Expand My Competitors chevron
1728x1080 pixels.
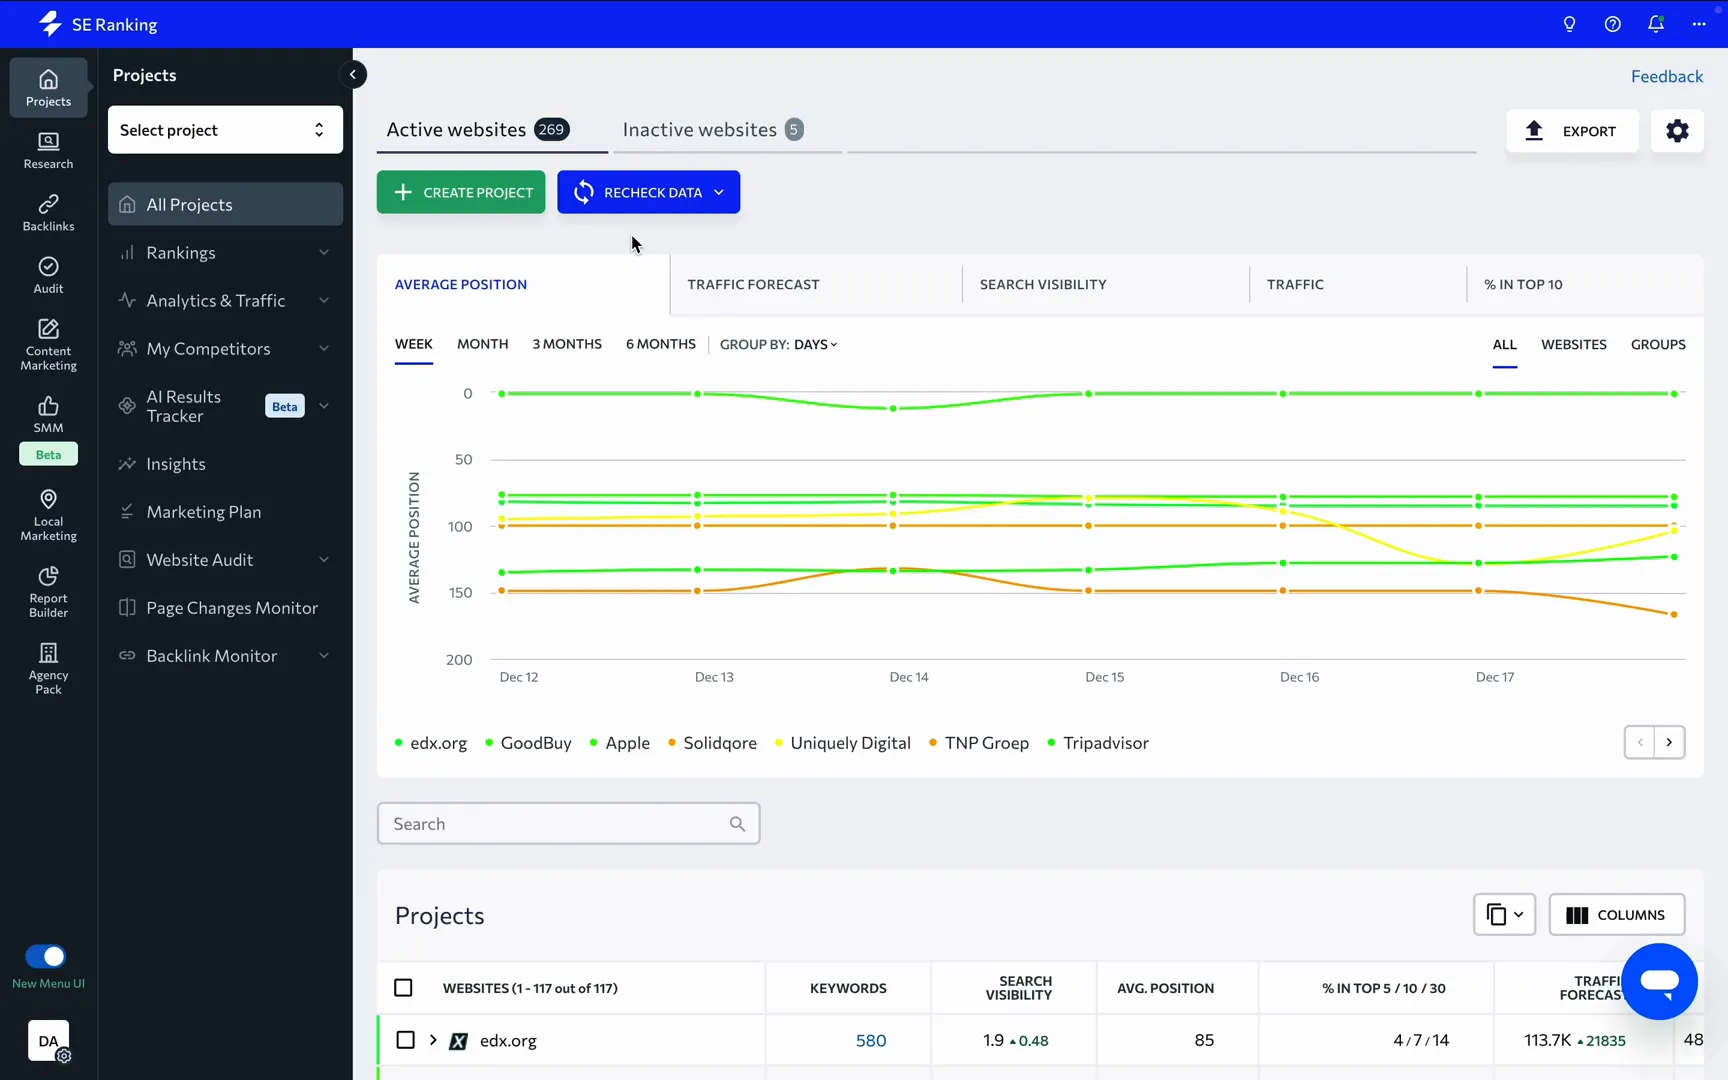click(324, 349)
